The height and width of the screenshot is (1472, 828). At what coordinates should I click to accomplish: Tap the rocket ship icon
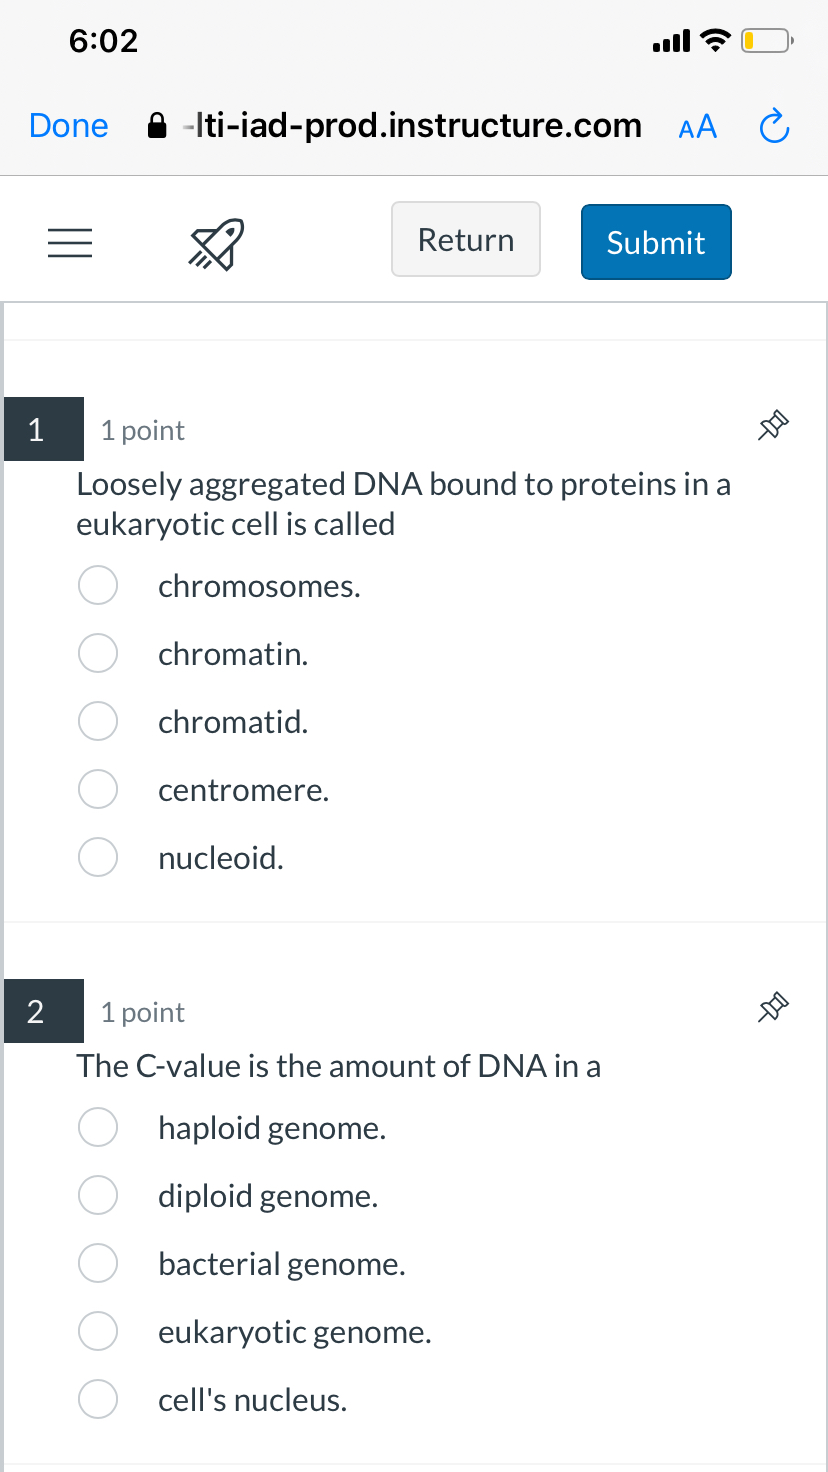pyautogui.click(x=216, y=244)
